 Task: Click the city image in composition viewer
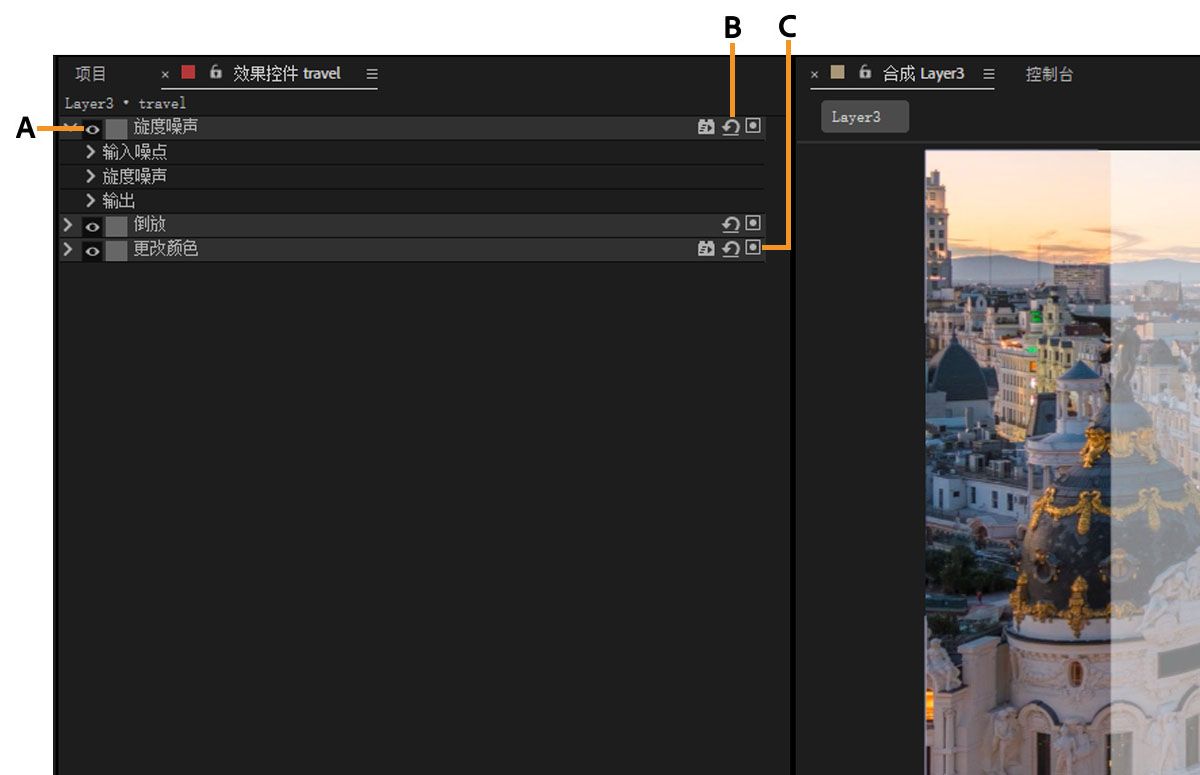tap(1062, 462)
